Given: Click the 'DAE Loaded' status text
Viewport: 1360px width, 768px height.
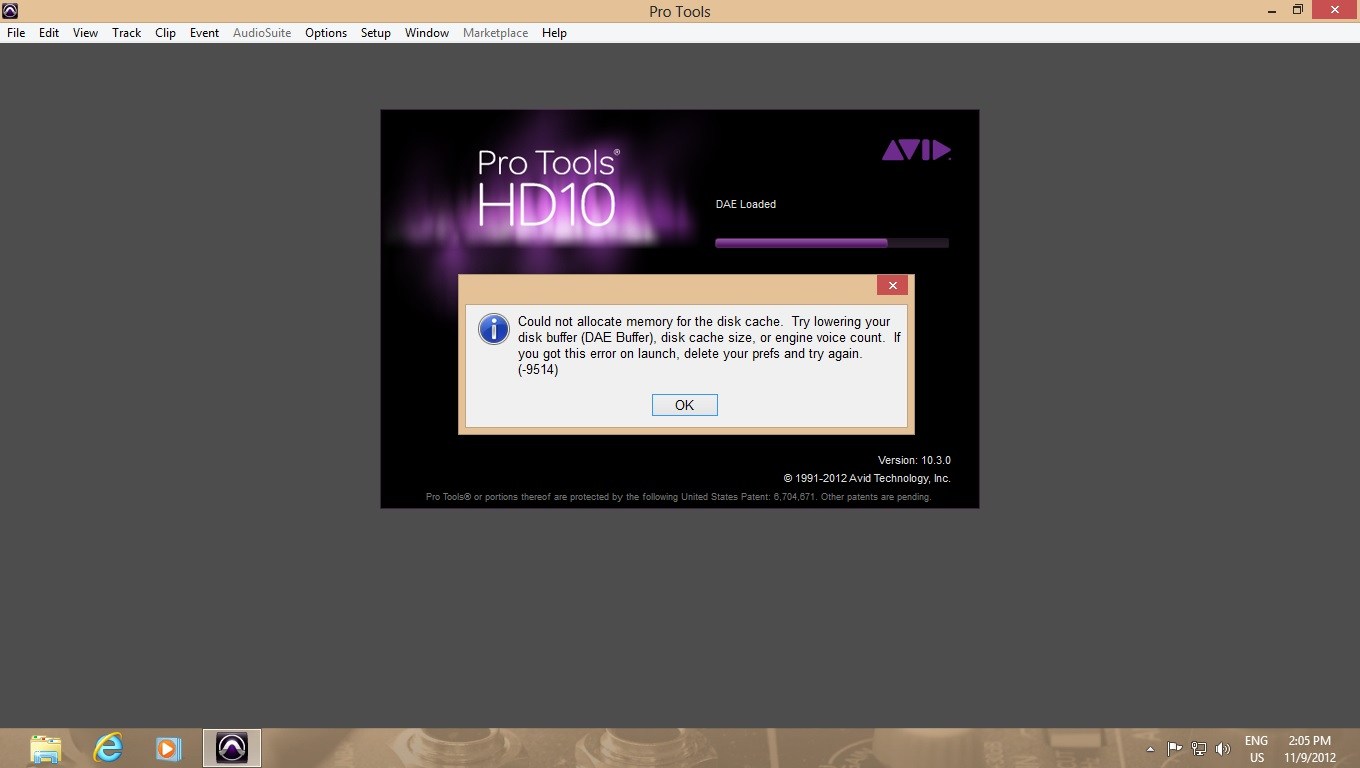Looking at the screenshot, I should [746, 204].
